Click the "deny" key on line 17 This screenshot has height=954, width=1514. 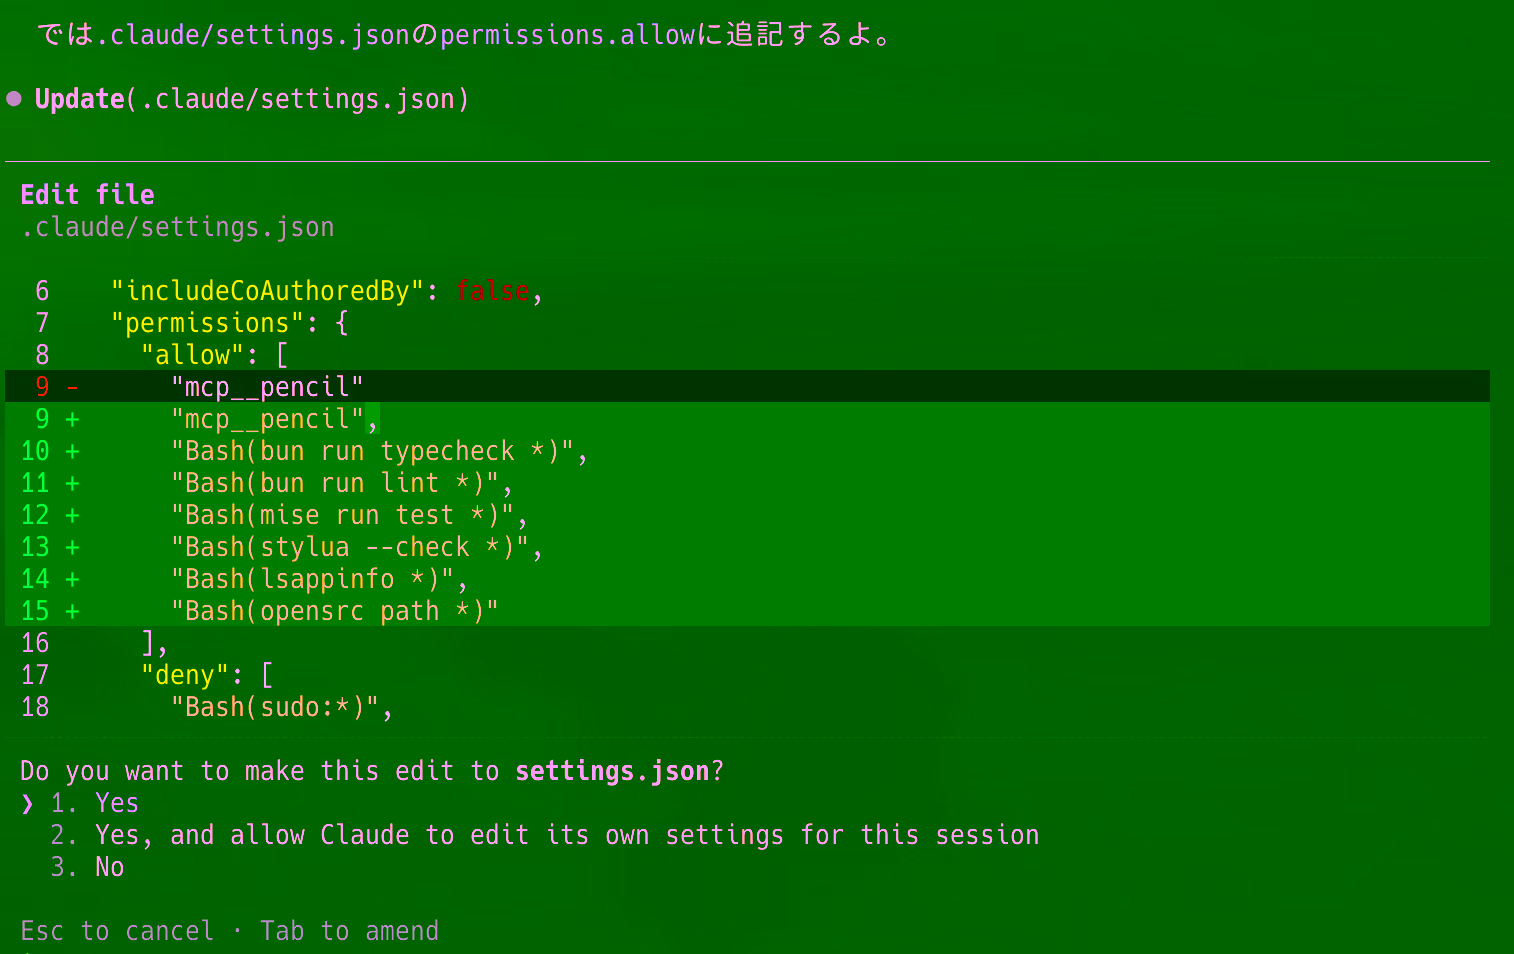[x=185, y=675]
